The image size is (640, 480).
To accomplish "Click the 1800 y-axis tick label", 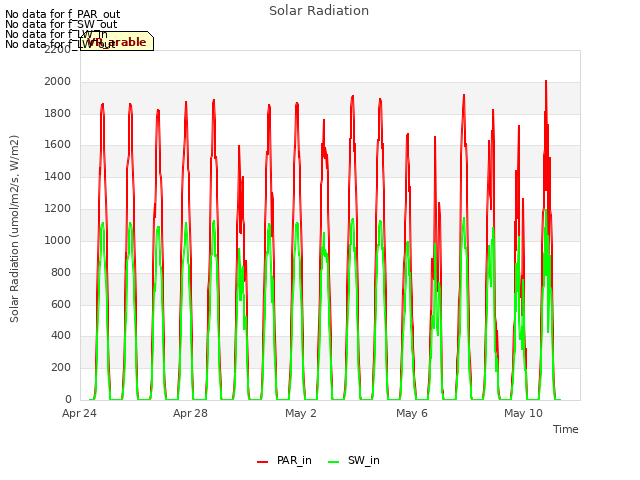I will [58, 113].
